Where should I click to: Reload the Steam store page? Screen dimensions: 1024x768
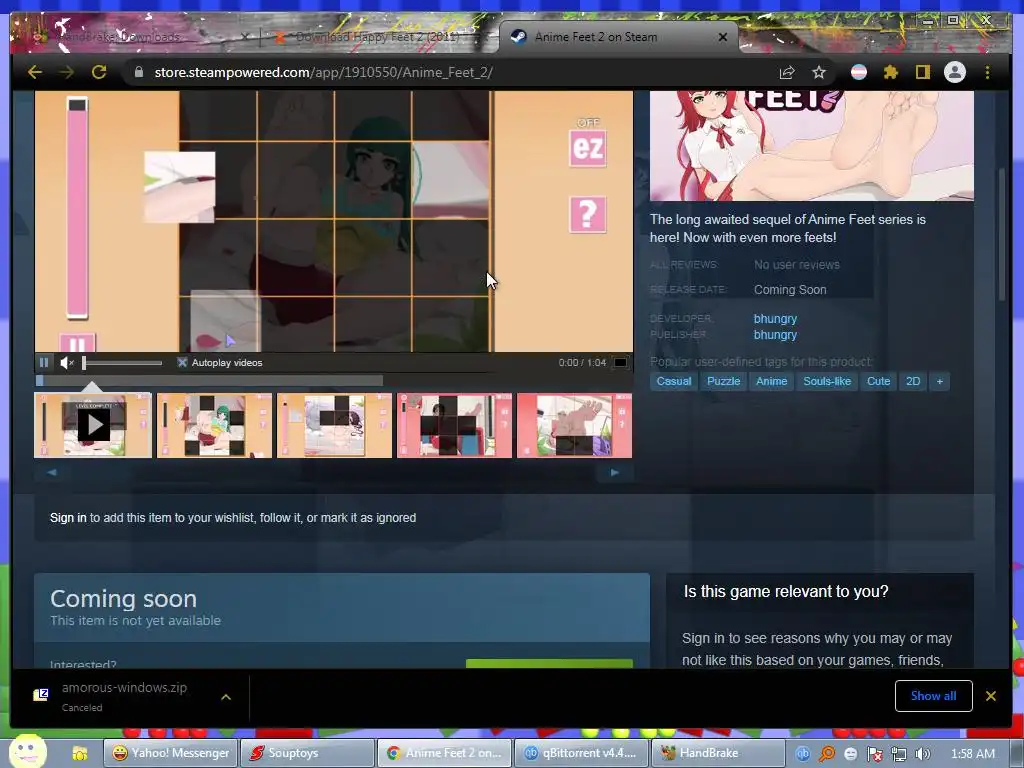point(99,72)
